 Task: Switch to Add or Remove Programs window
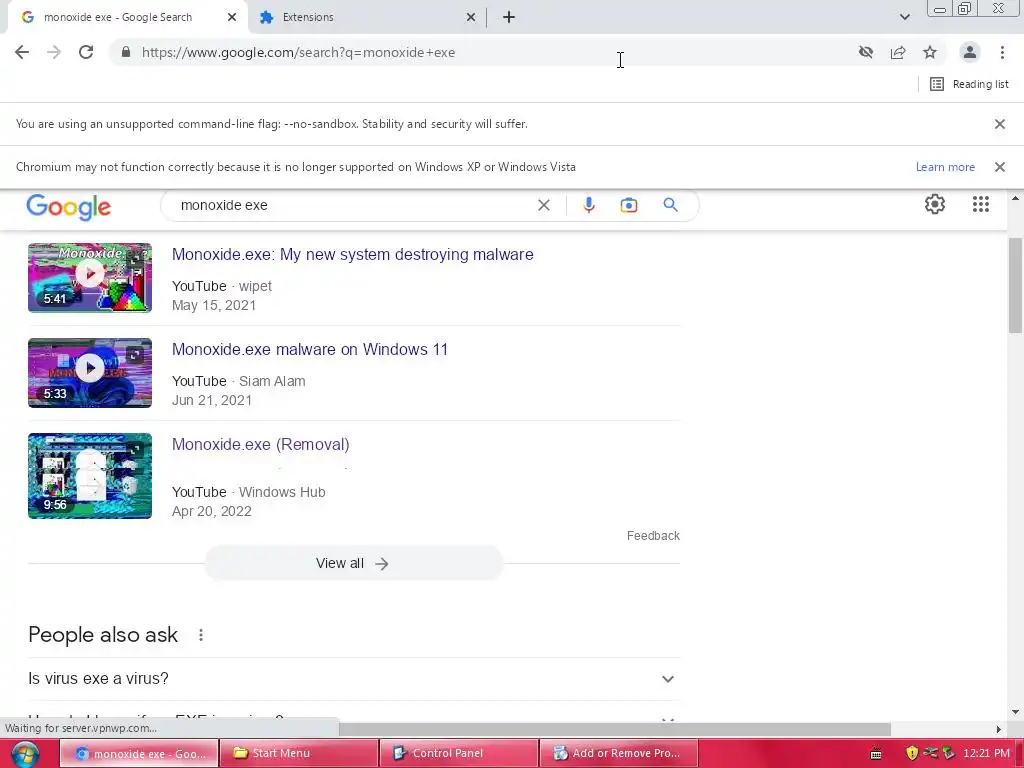coord(619,753)
